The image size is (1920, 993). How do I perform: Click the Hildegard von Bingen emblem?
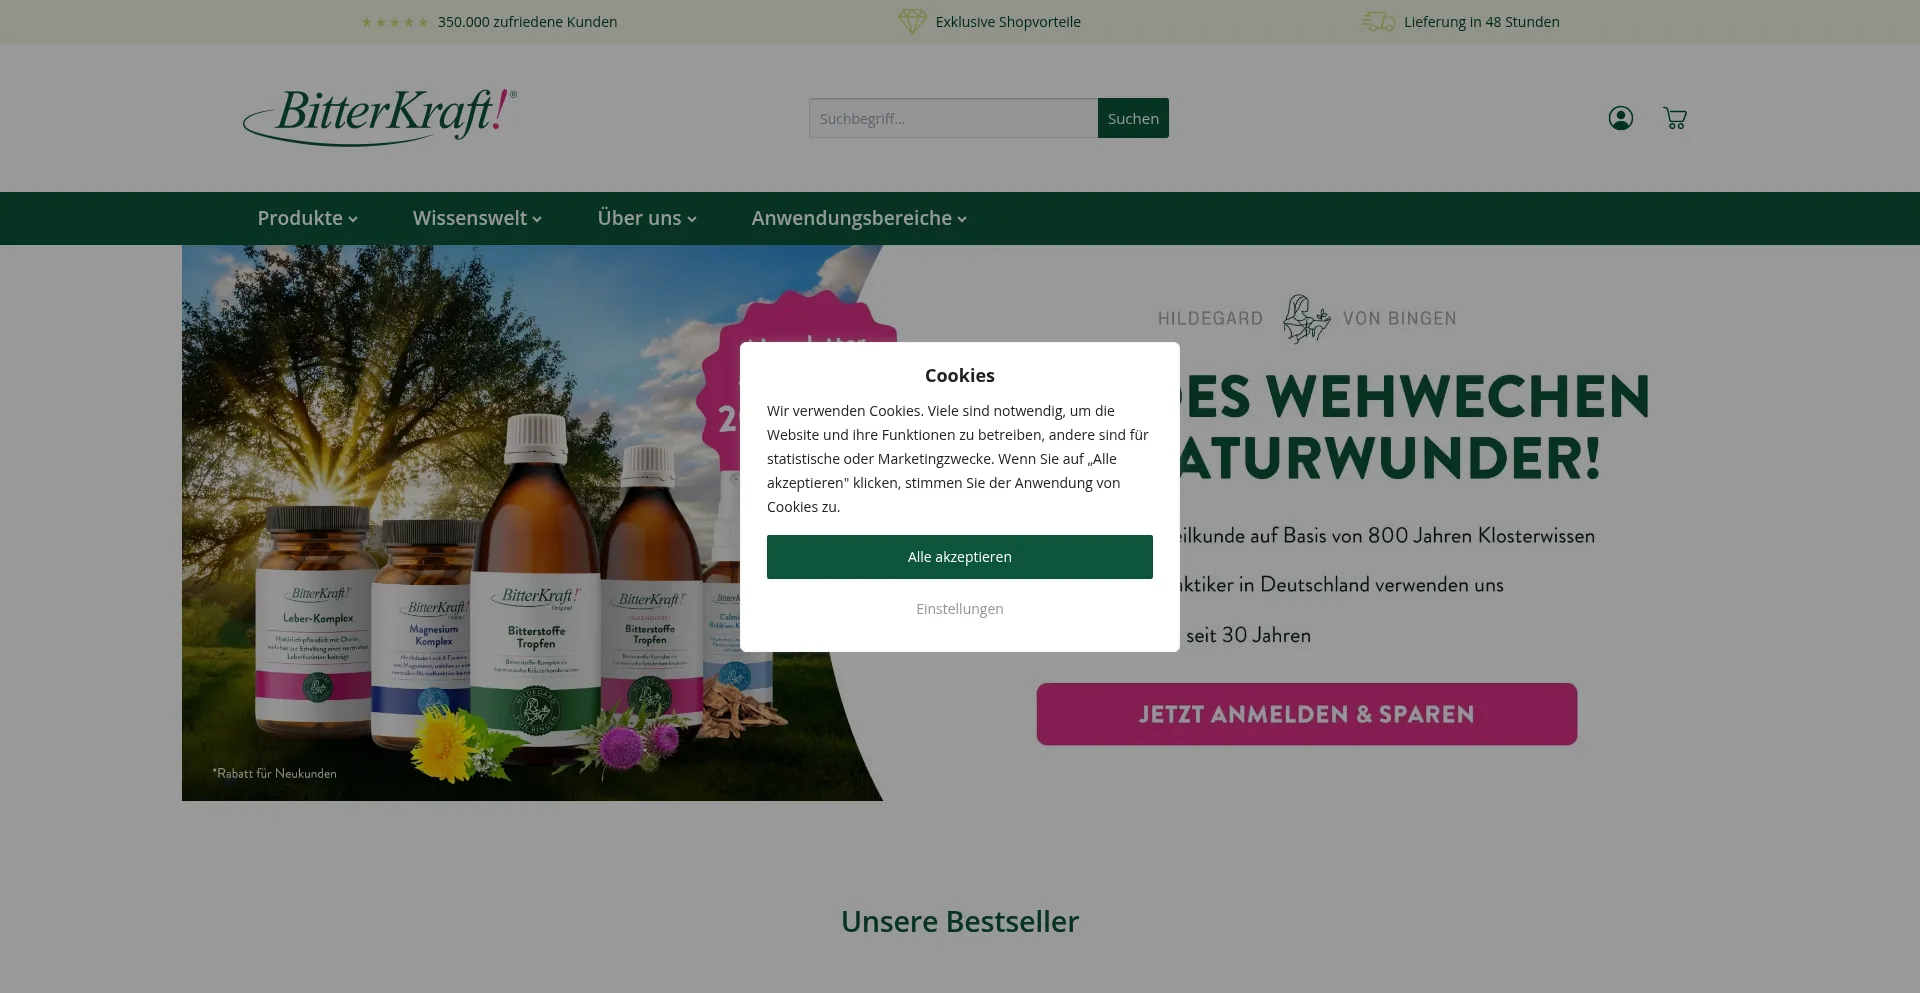click(1306, 318)
